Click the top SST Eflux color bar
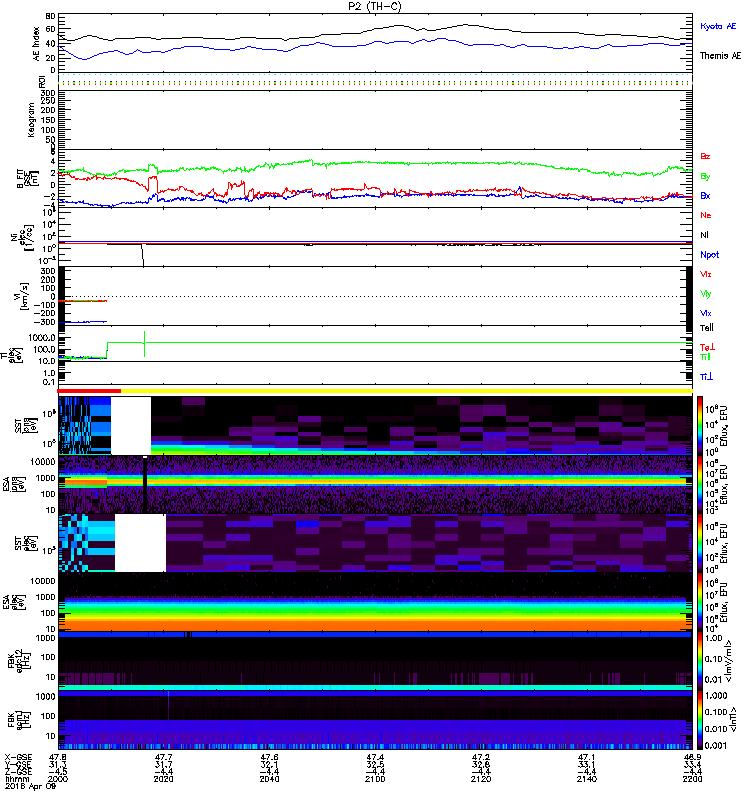750x800 pixels. click(x=699, y=424)
